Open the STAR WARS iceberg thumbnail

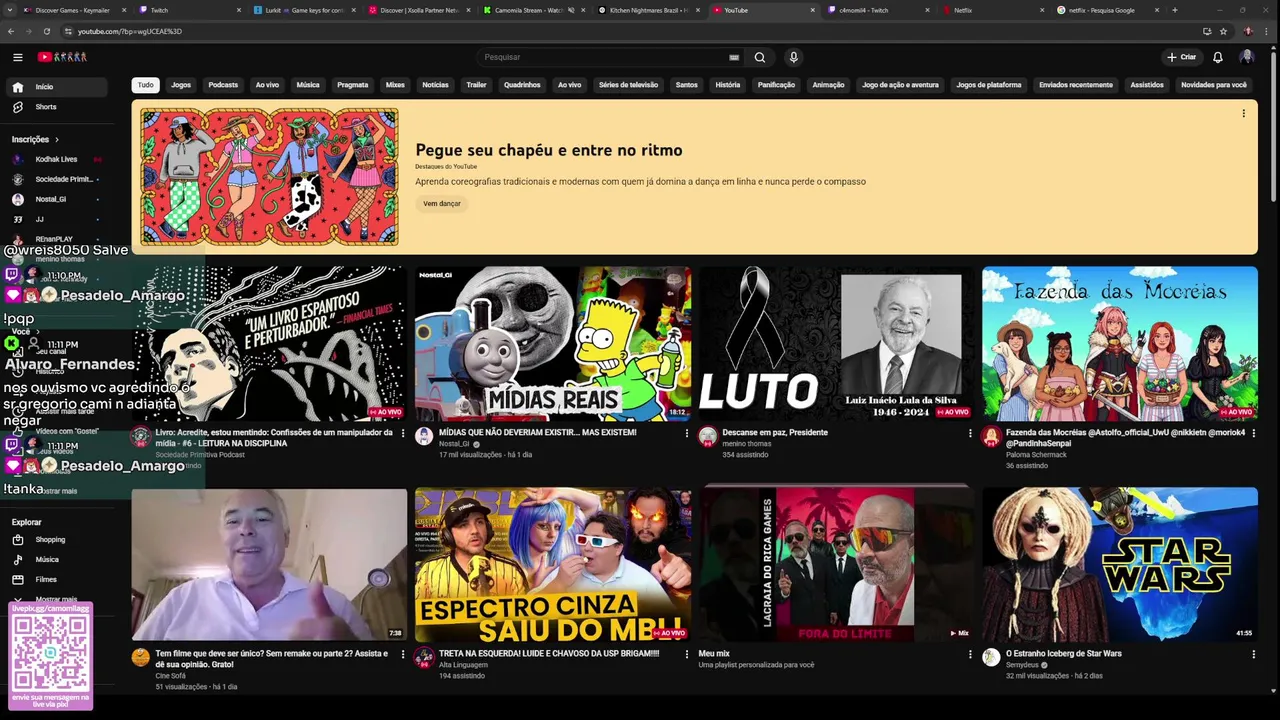click(x=1120, y=565)
